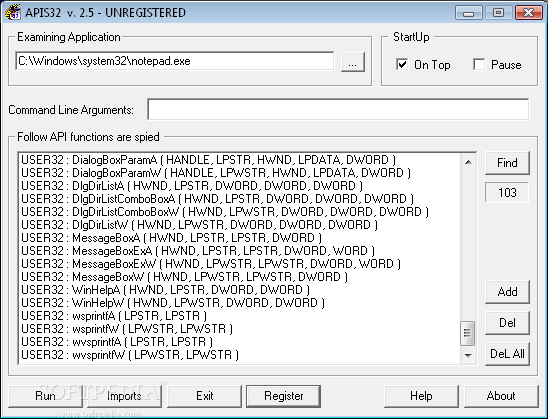Minimize the APIS32 window

469,13
